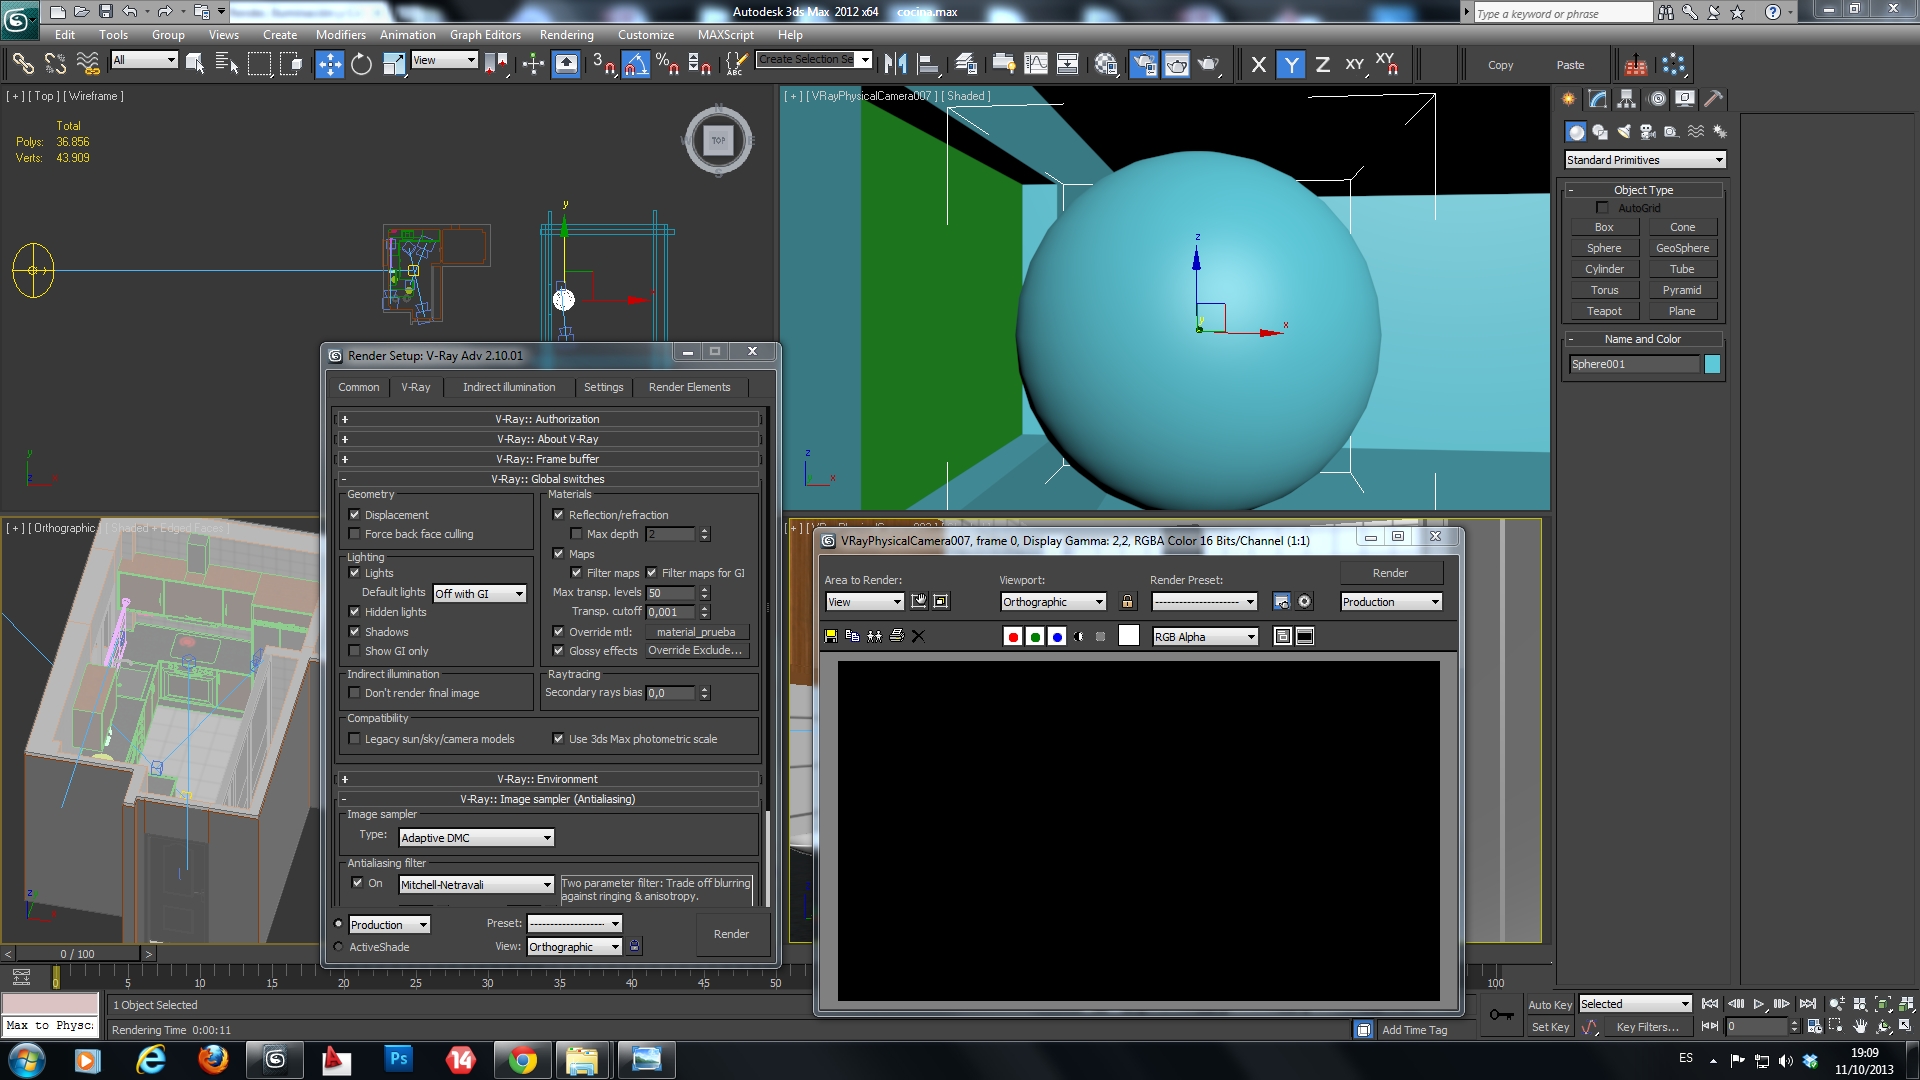1920x1080 pixels.
Task: Expand the V-Ray Environment rollout
Action: coord(547,779)
